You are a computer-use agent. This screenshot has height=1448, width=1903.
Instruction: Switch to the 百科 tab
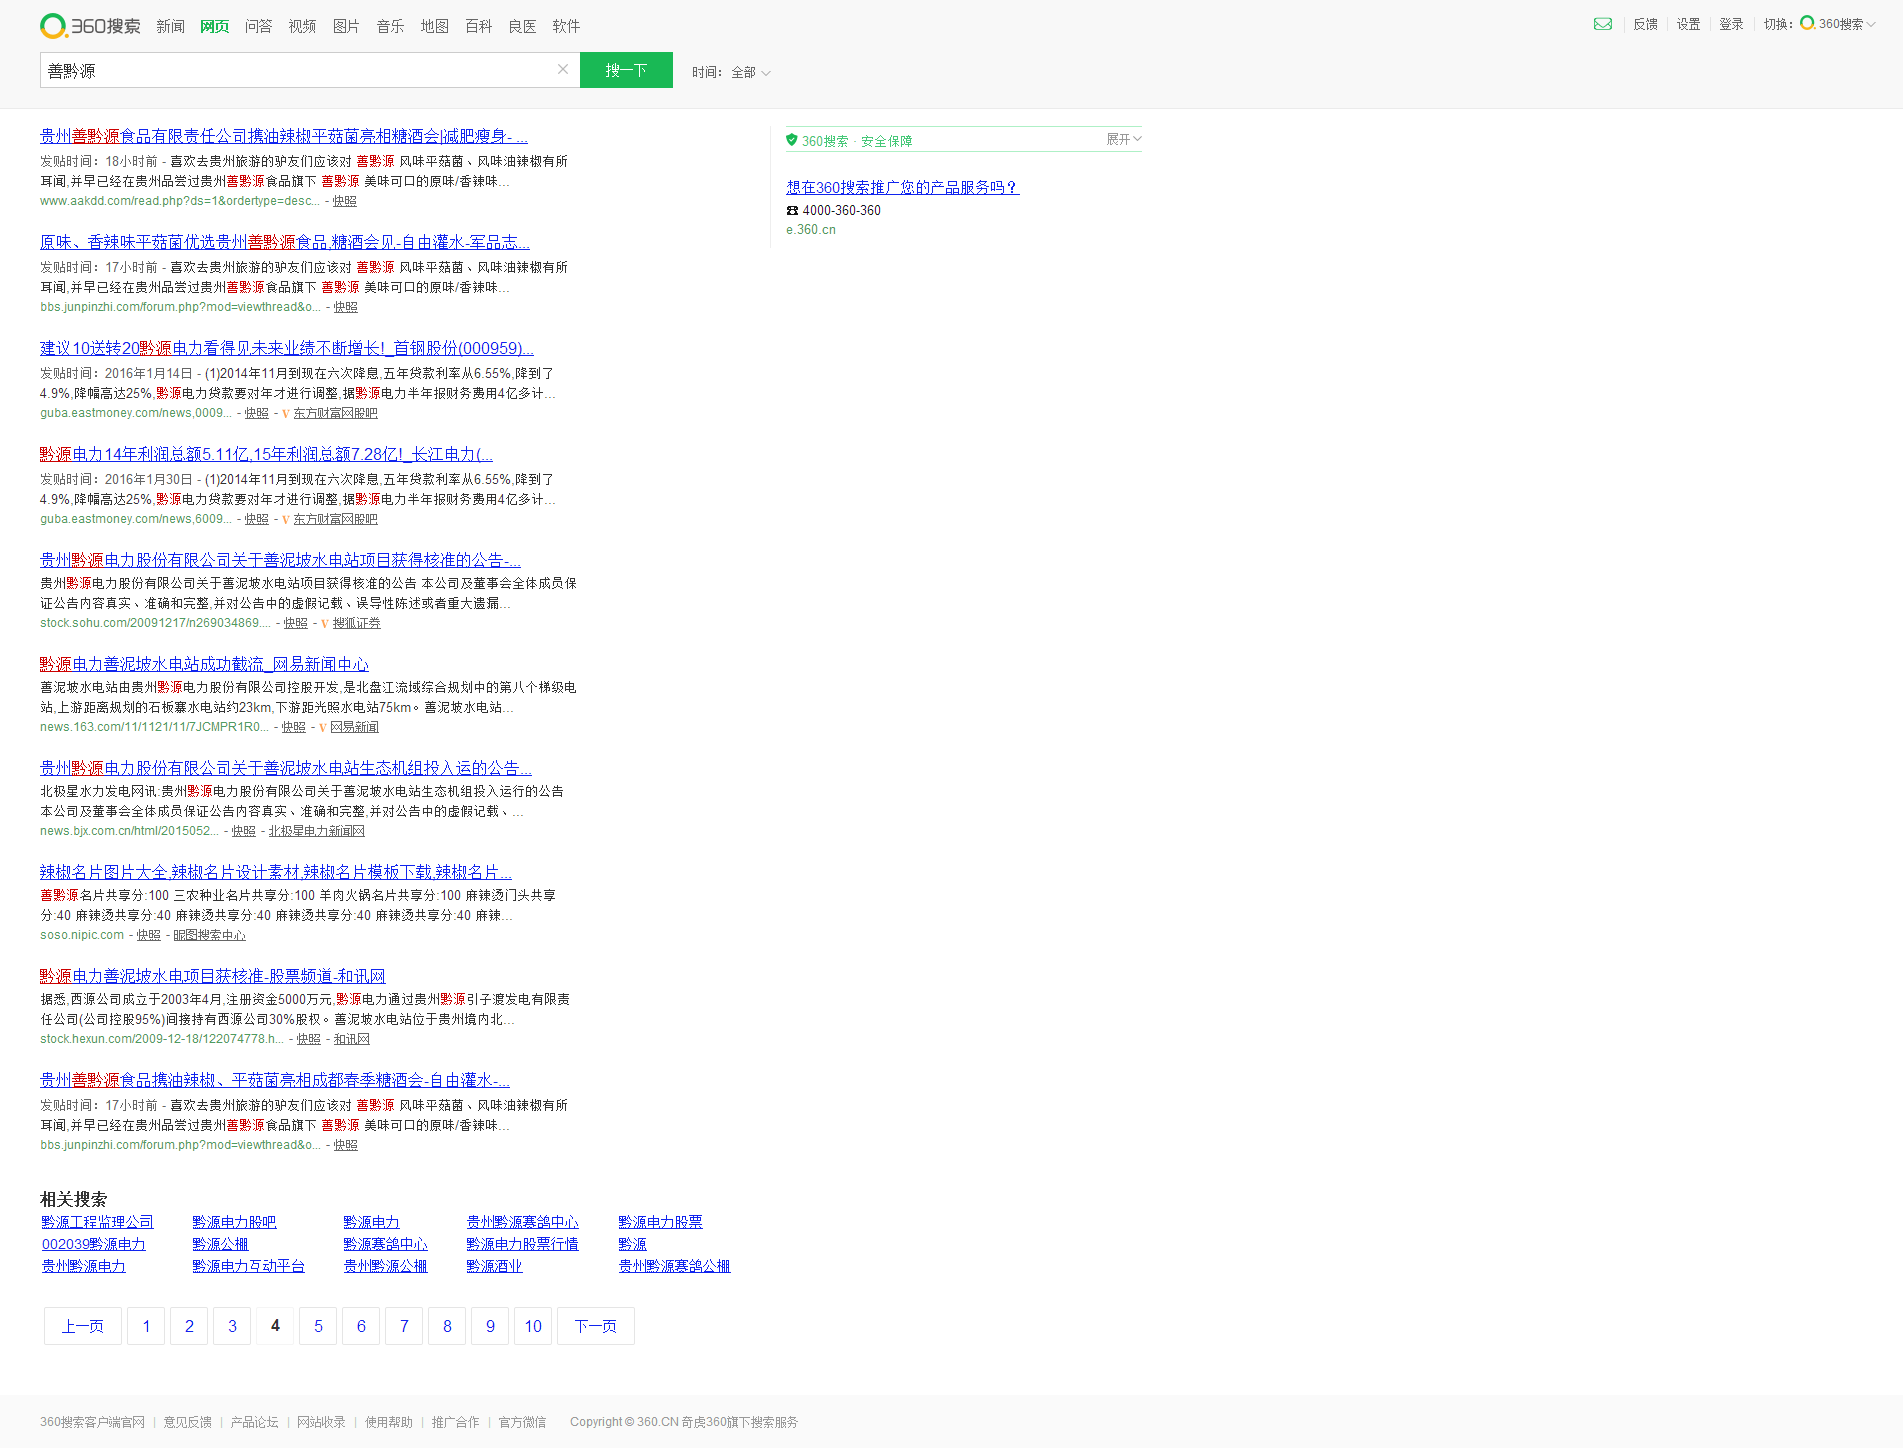(478, 26)
